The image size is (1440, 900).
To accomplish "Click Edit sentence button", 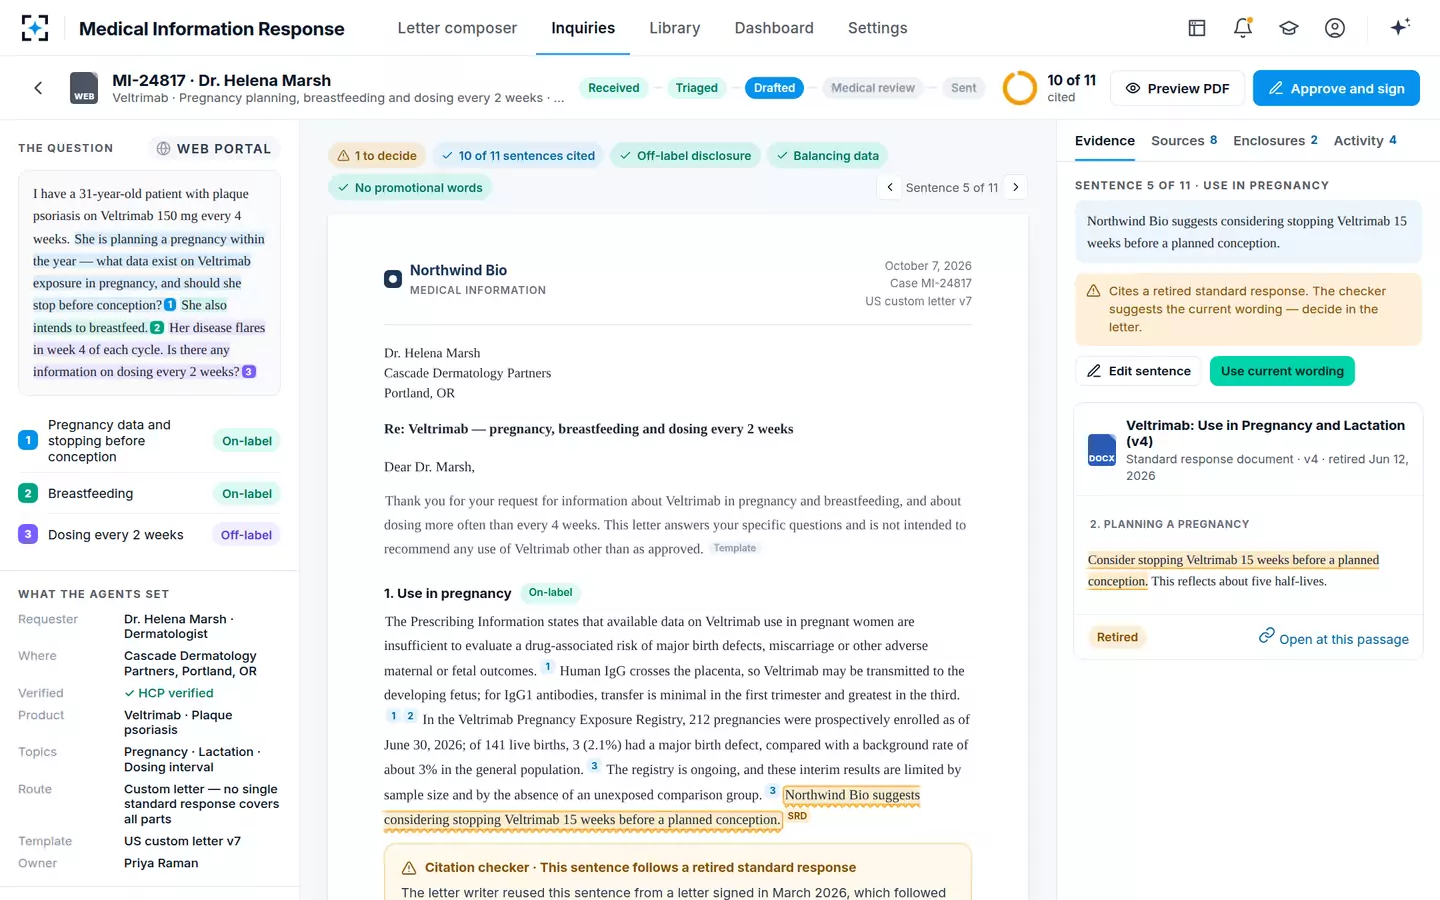I will pos(1139,371).
